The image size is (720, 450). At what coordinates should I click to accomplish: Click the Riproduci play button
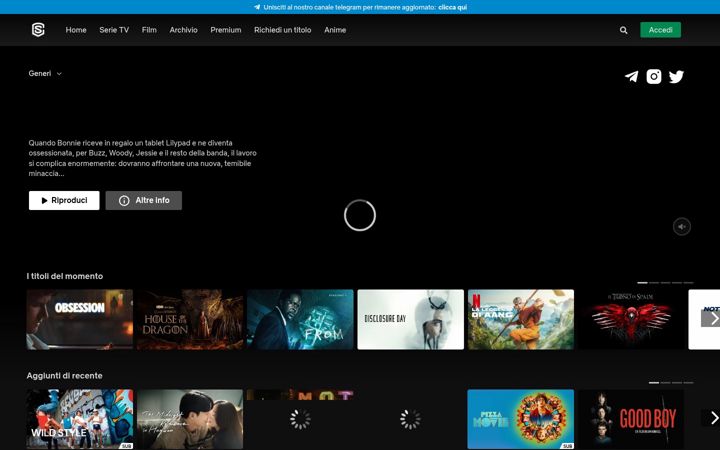[64, 201]
